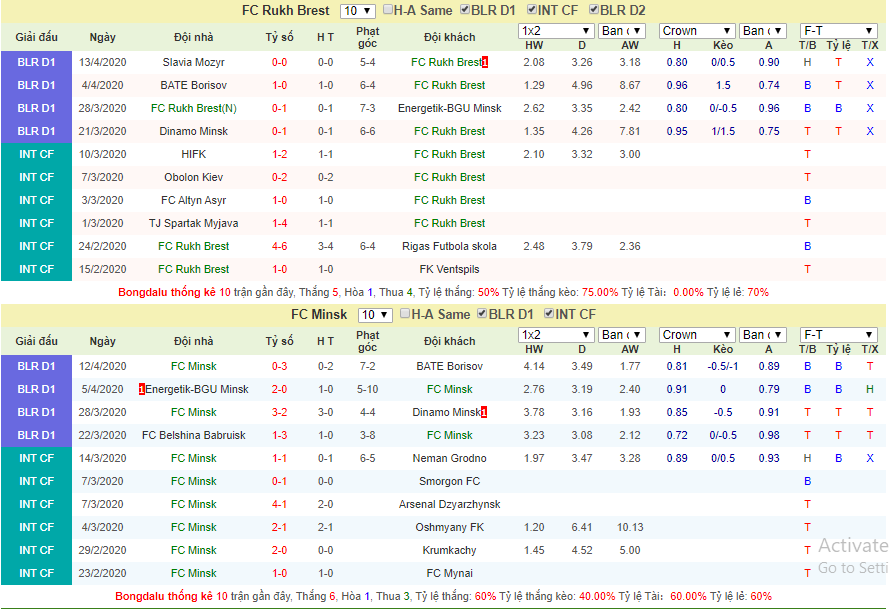Uncheck INT CF filter for FC Rukh Brest

click(x=532, y=10)
